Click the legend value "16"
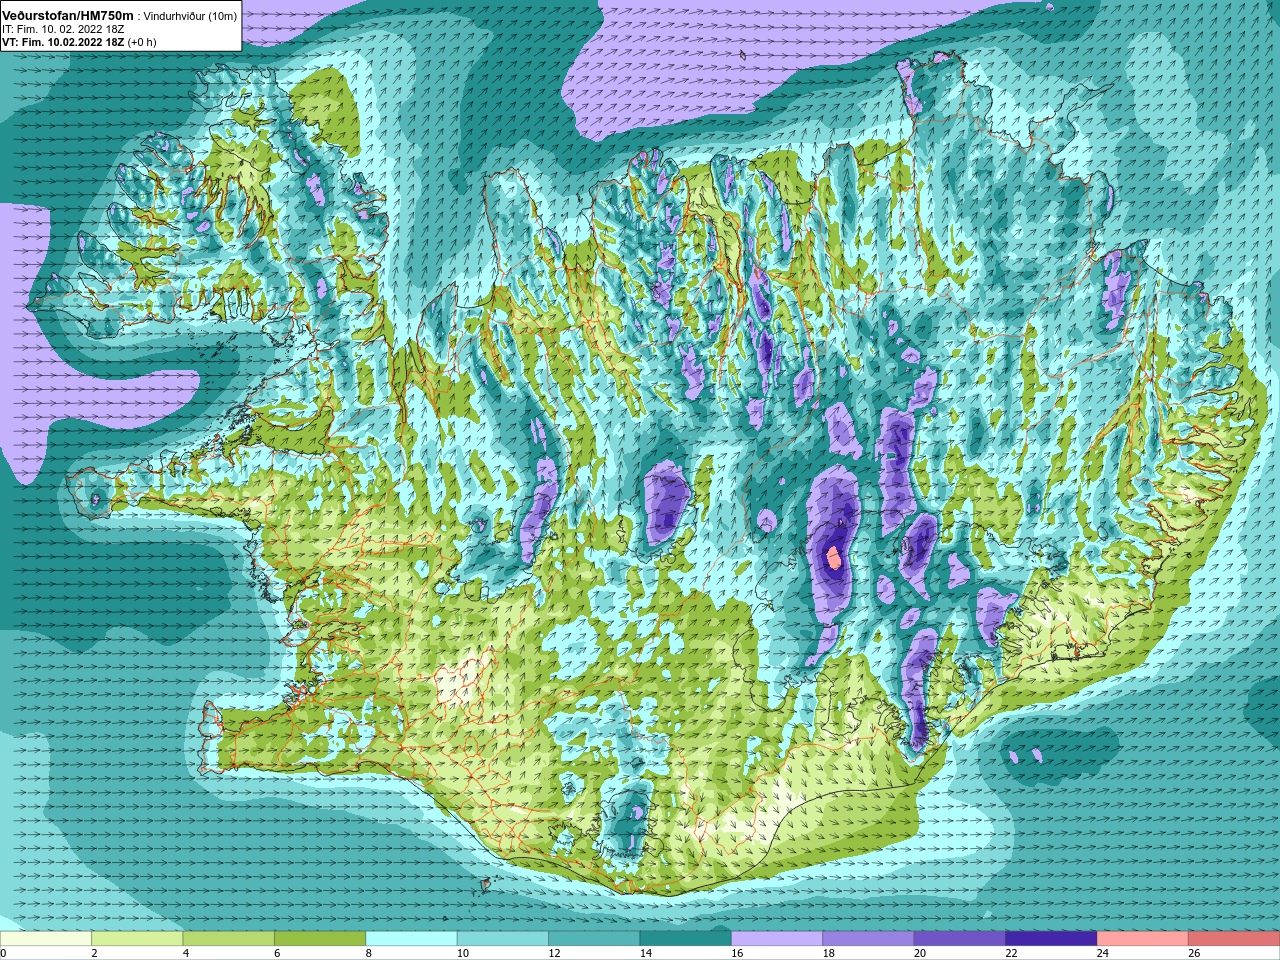 (737, 953)
